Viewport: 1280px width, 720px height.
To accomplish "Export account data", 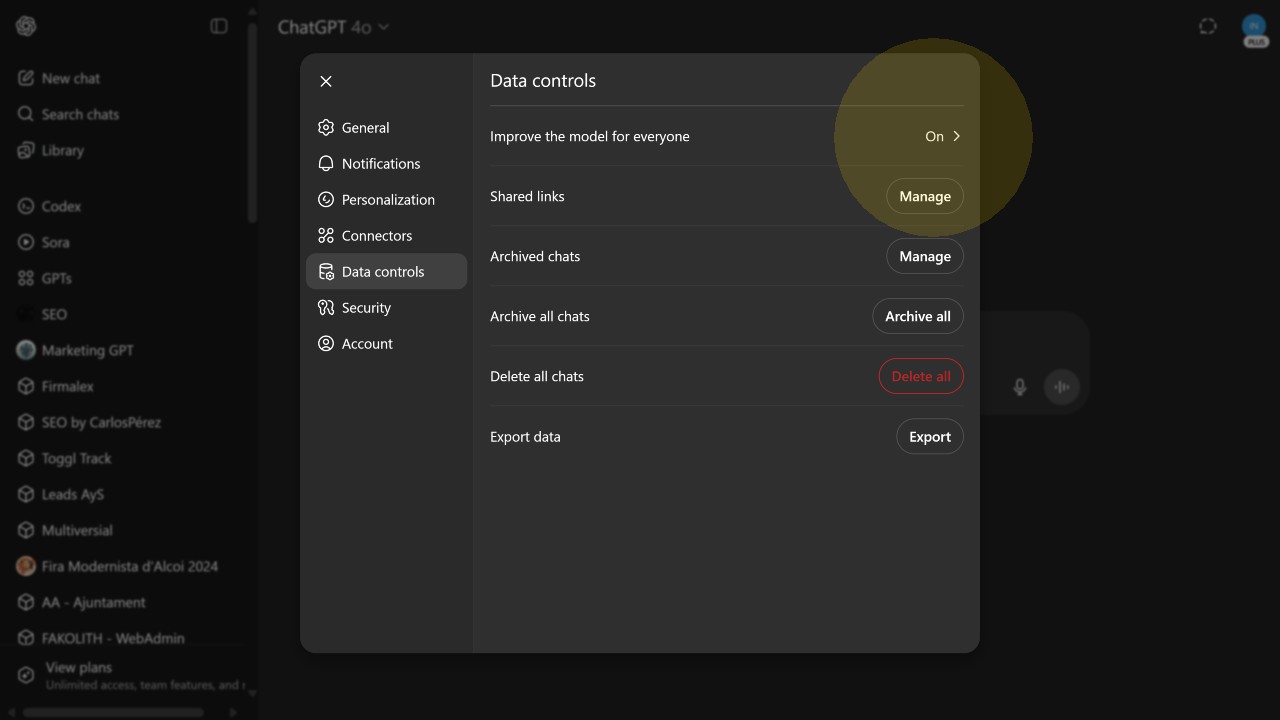I will click(x=929, y=436).
